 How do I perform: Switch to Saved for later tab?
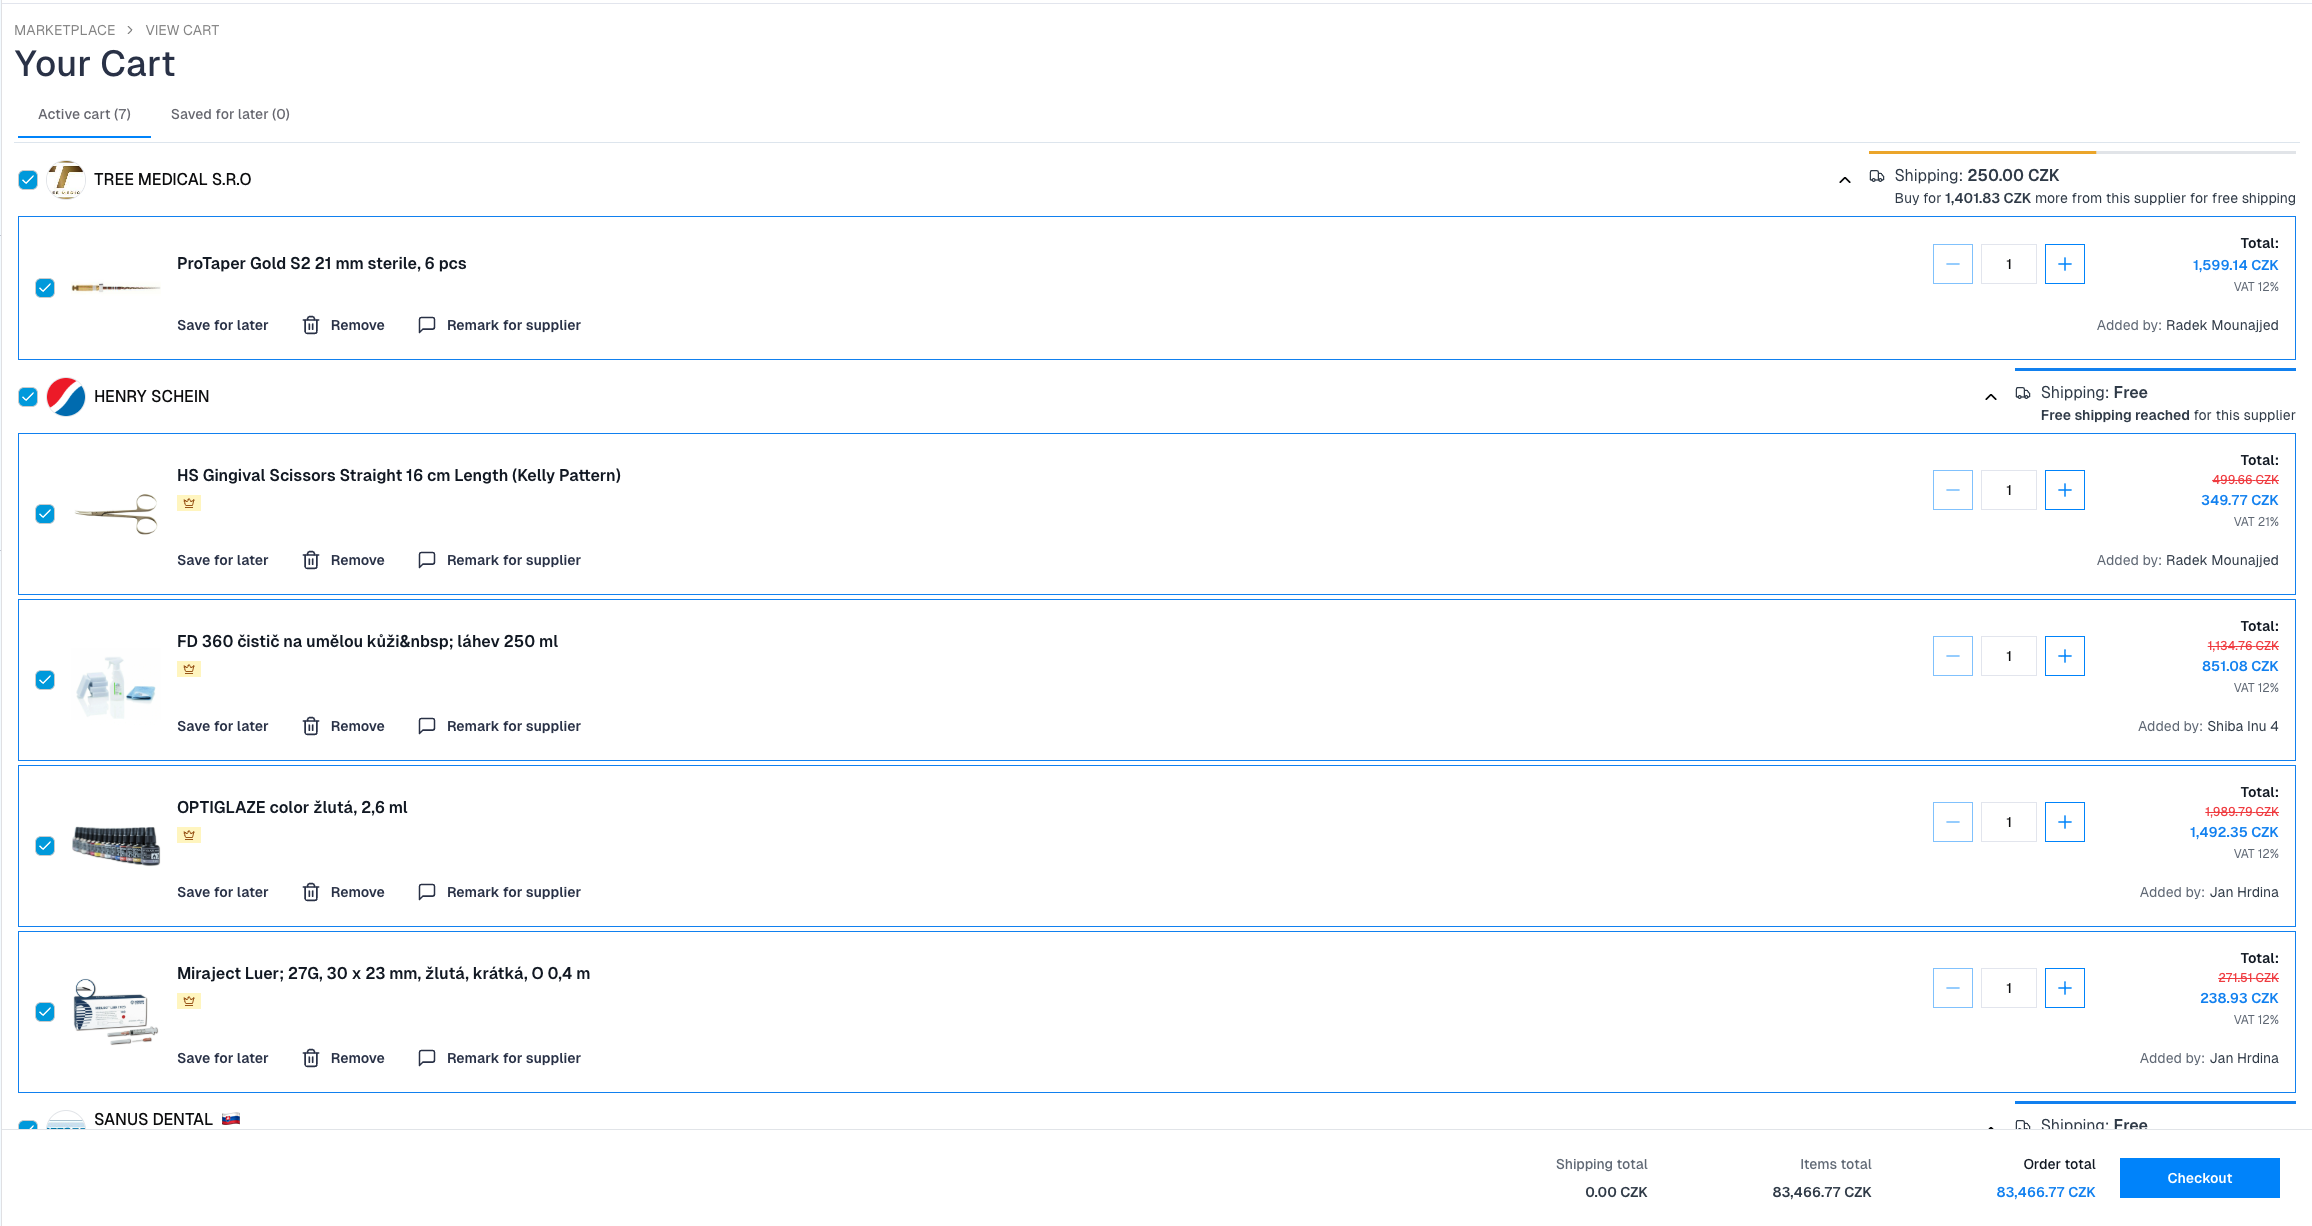(x=230, y=114)
